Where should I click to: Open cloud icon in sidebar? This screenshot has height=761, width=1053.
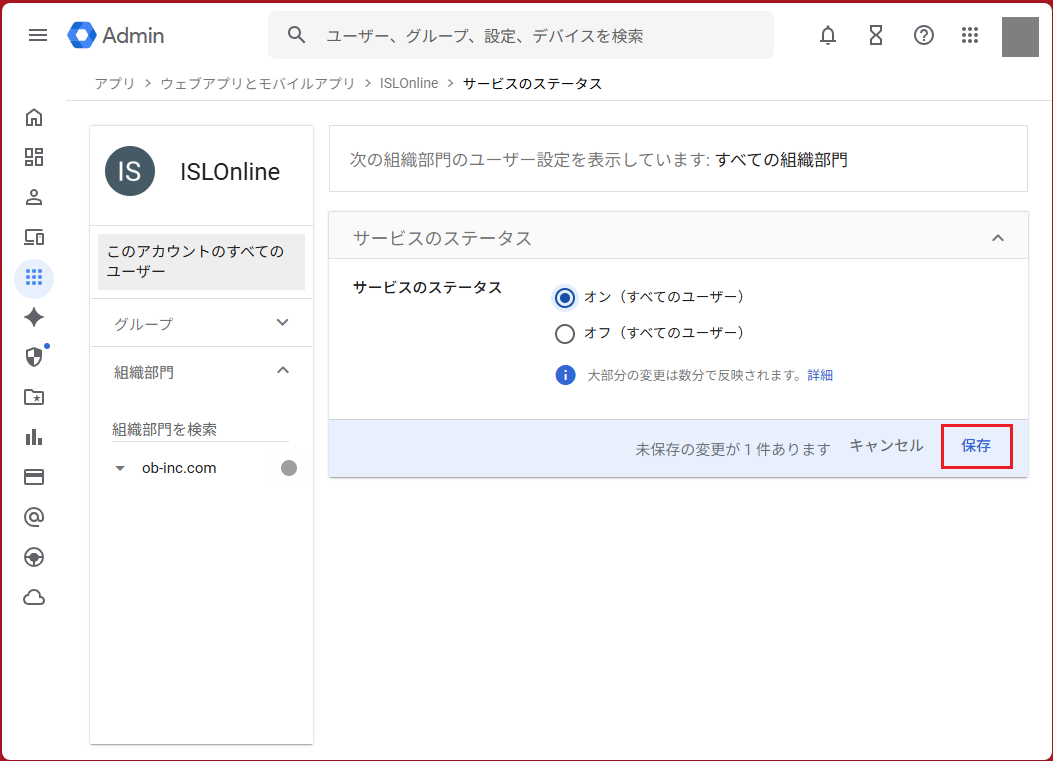(34, 597)
